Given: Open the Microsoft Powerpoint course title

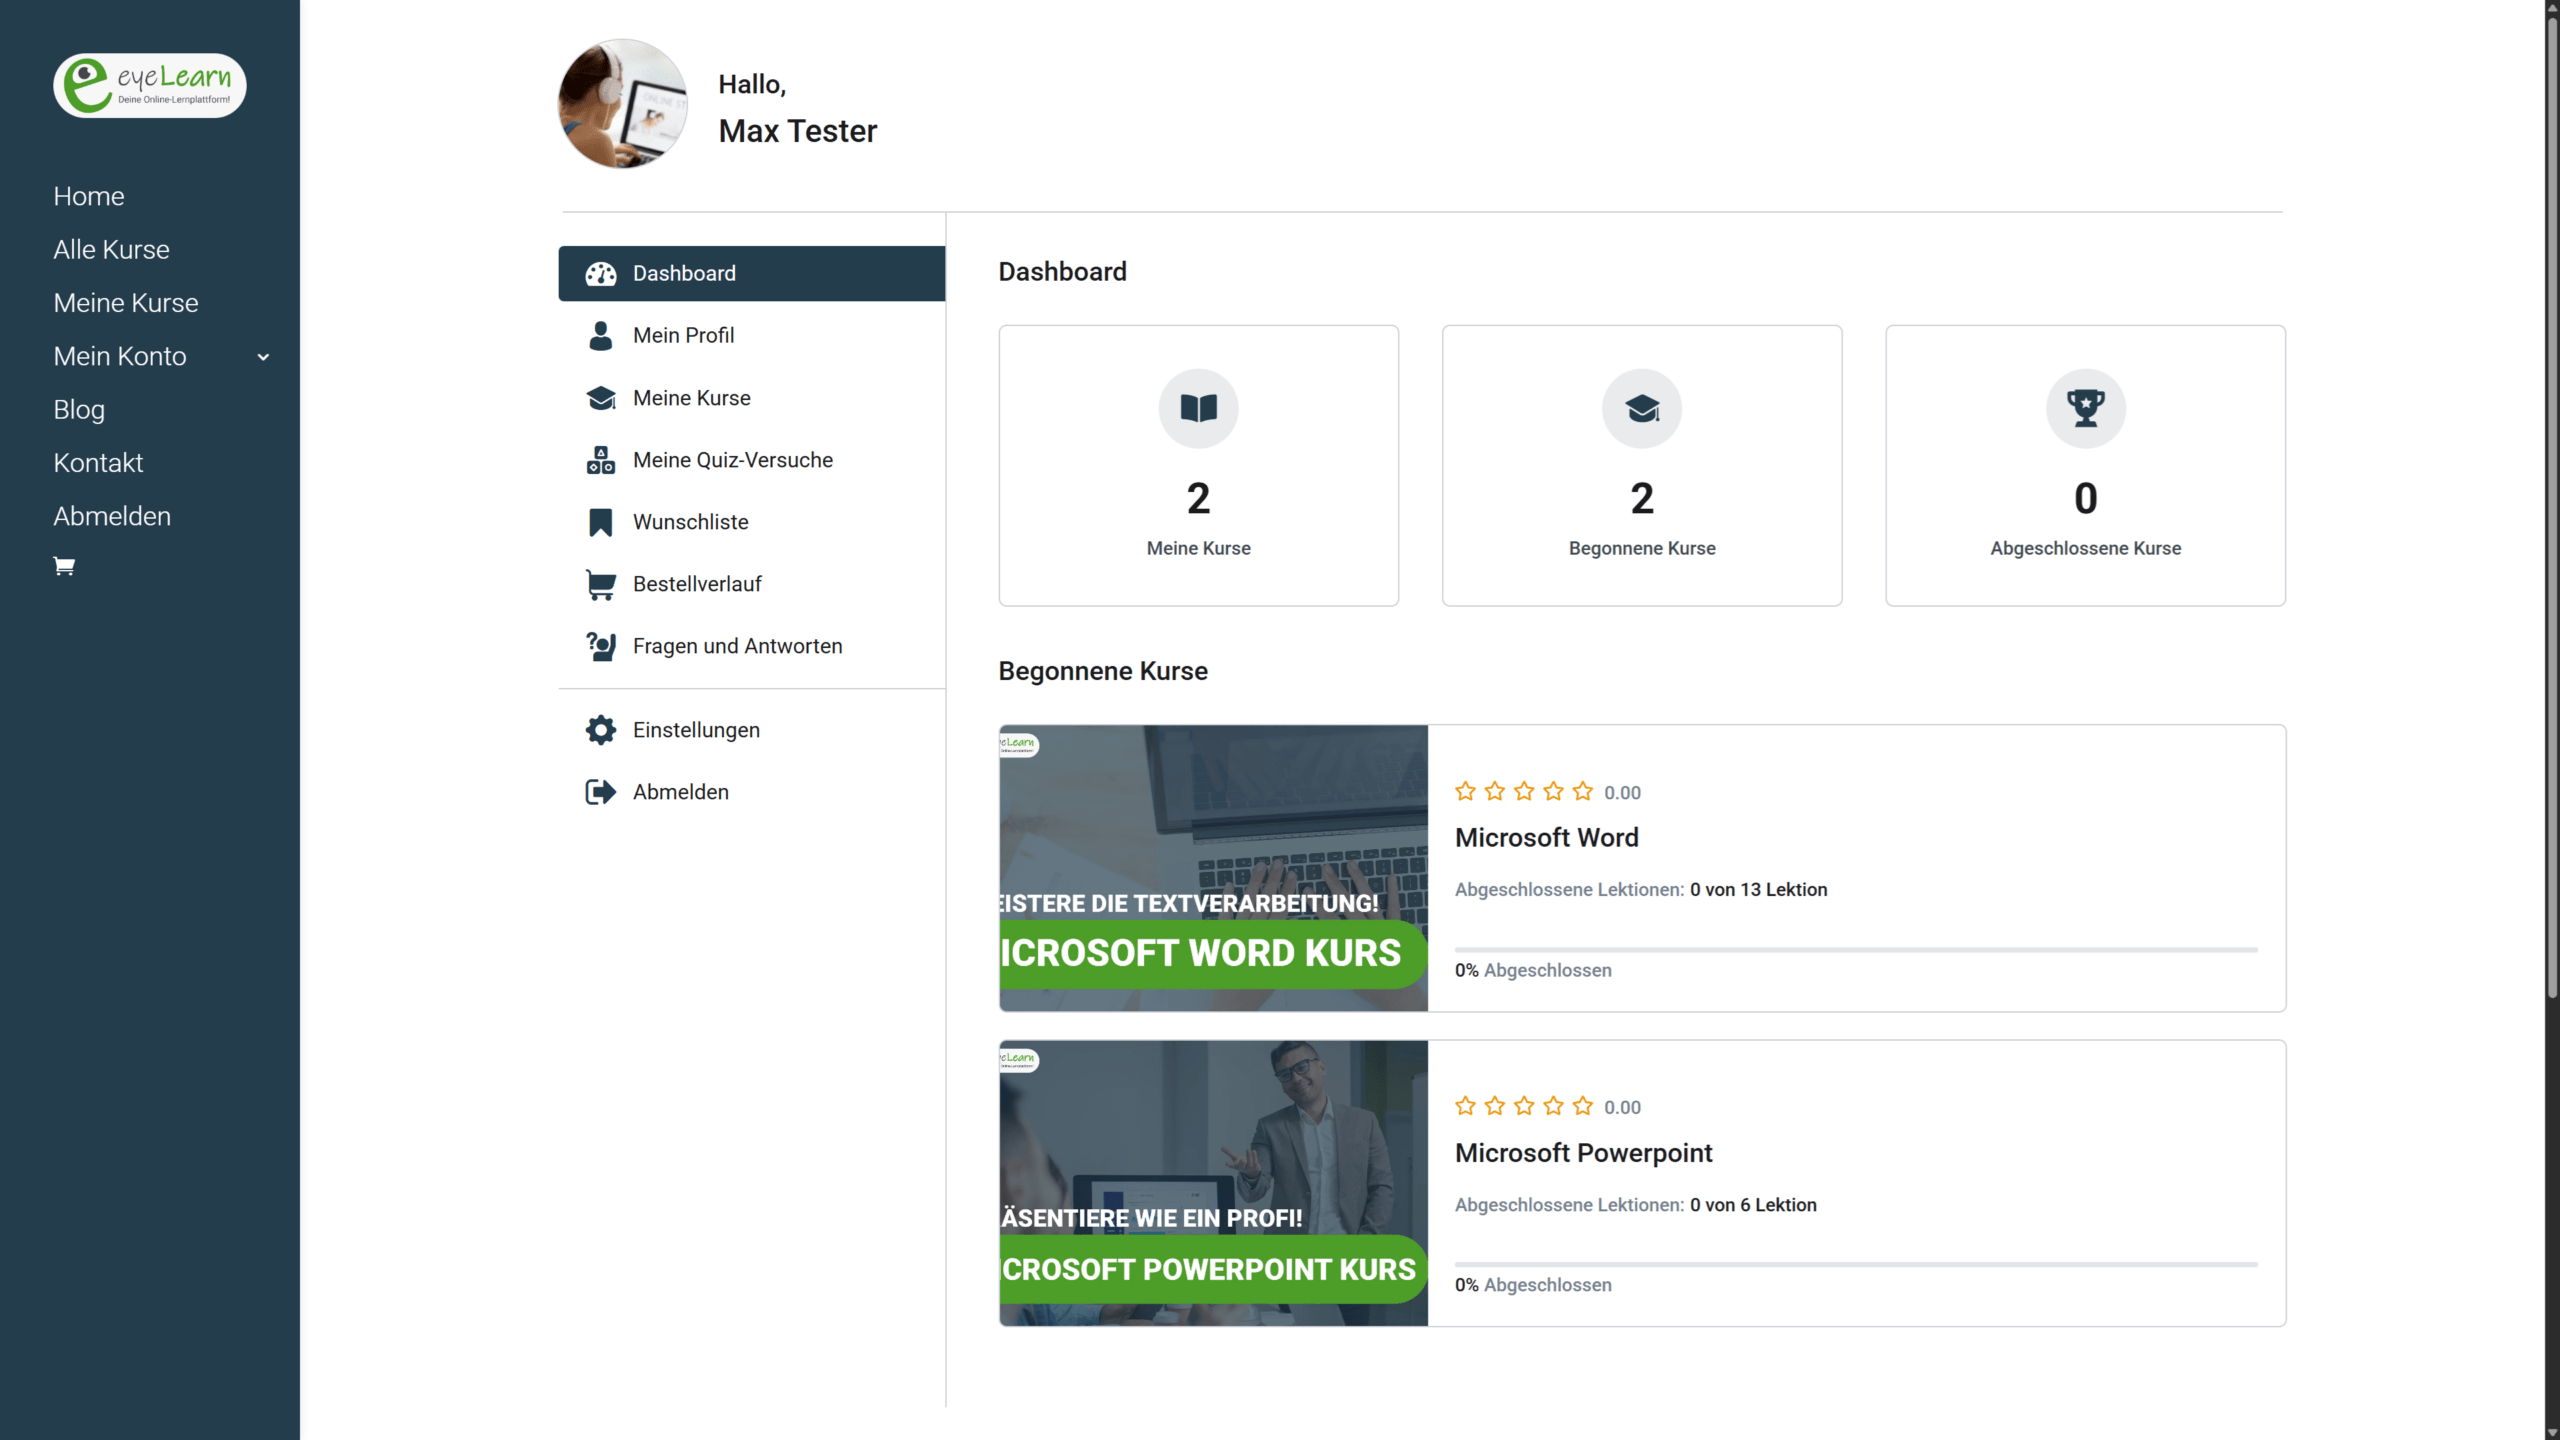Looking at the screenshot, I should click(x=1583, y=1153).
